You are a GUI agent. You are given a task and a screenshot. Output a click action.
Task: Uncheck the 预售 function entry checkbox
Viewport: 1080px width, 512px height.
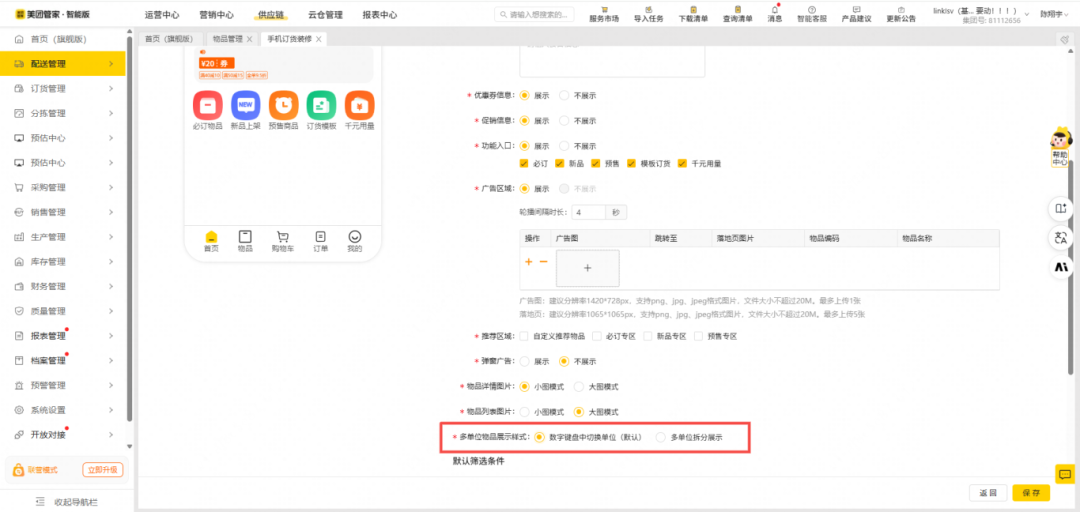(596, 163)
